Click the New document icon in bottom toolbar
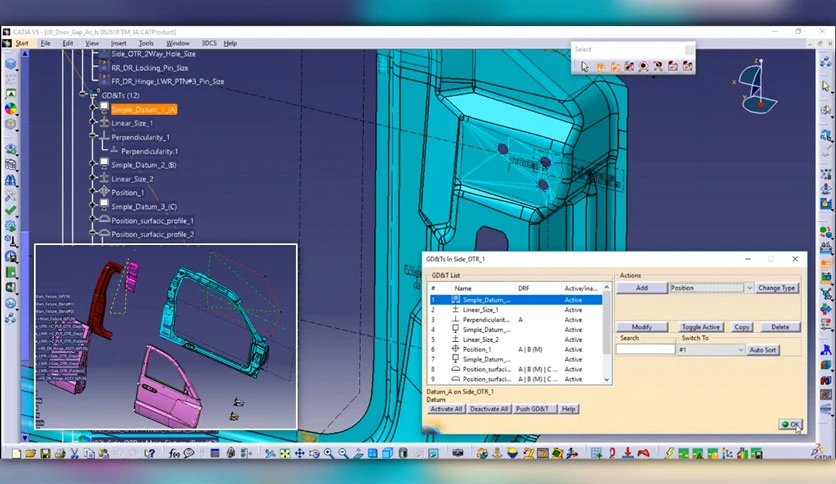Screen dimensions: 836x484 click(x=17, y=454)
